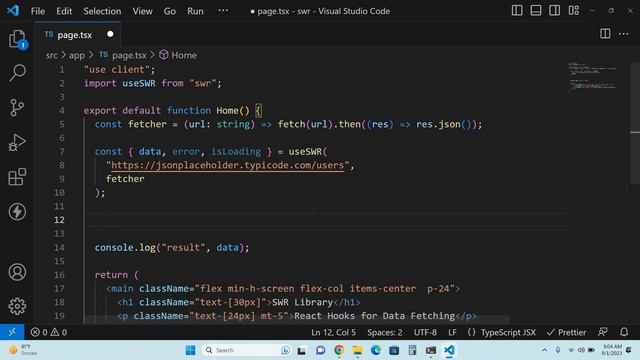Click the minimap code preview
Screen dimensions: 640x360
(593, 76)
